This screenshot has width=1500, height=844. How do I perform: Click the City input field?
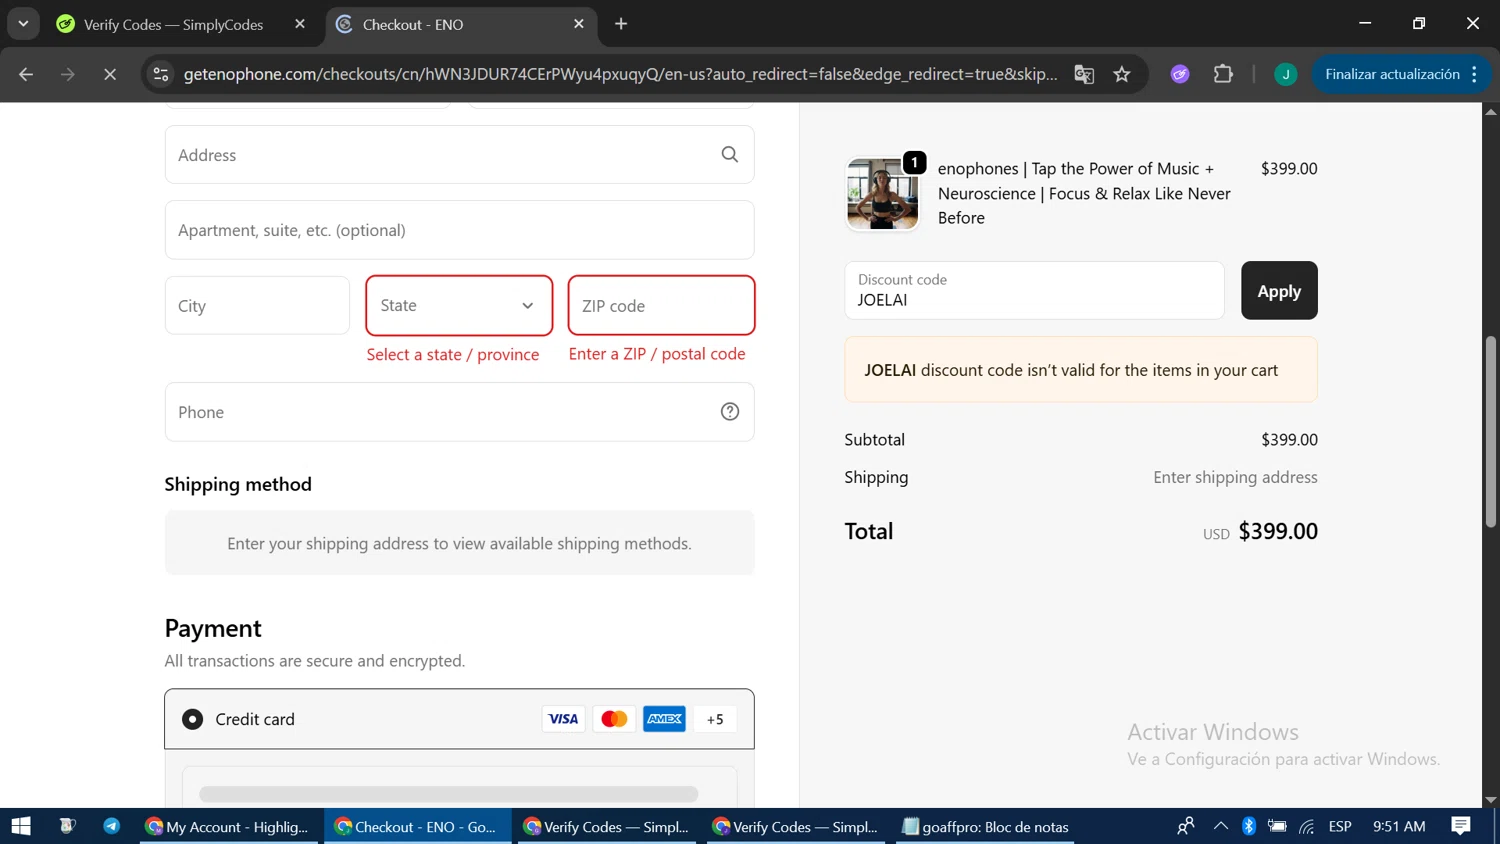pos(257,305)
